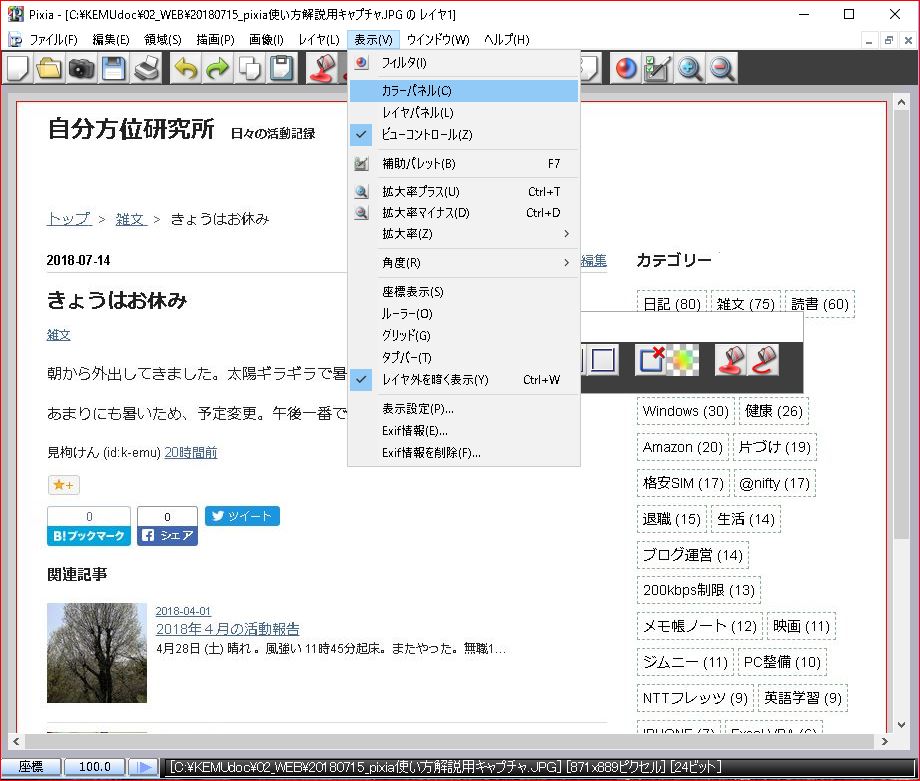Choose 拡大率プラス(U) zoom in entry

[x=464, y=192]
